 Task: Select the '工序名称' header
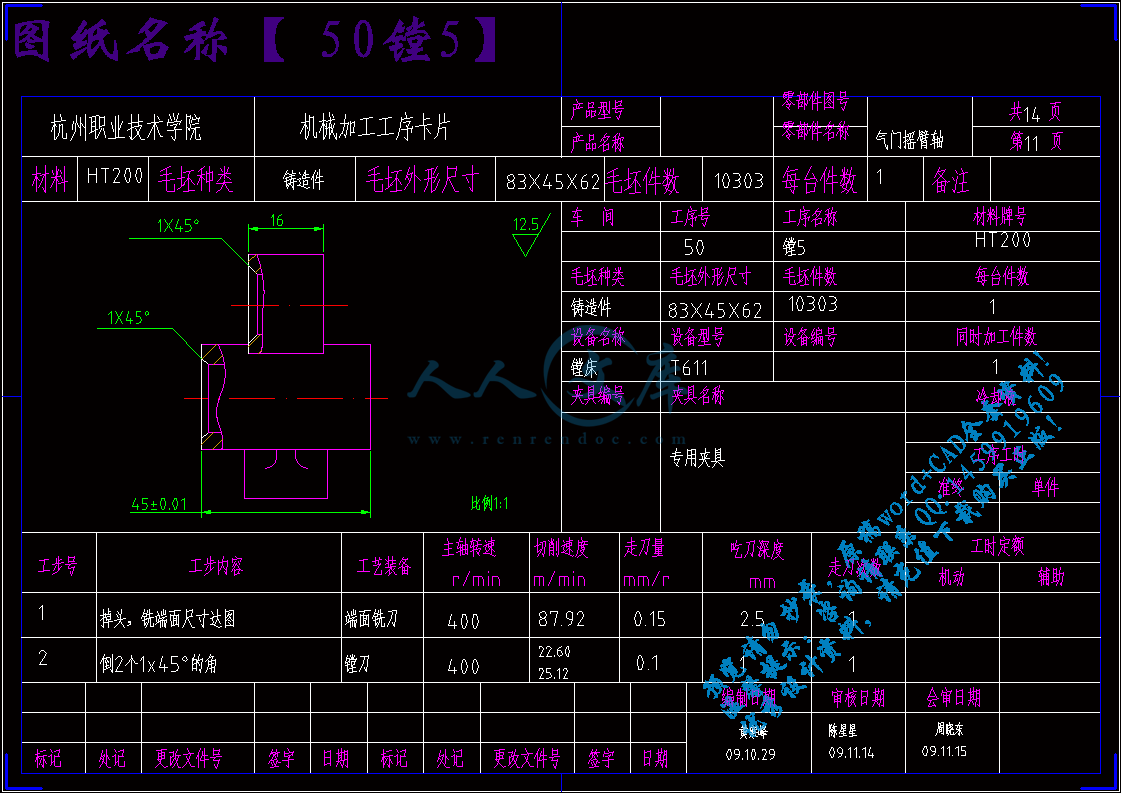pos(809,217)
